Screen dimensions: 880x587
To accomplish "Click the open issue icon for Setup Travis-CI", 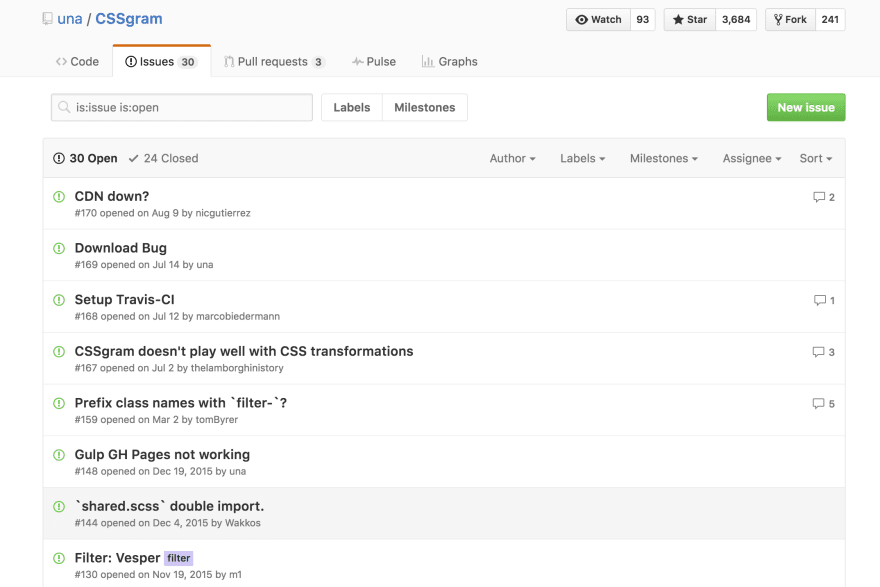I will click(59, 300).
